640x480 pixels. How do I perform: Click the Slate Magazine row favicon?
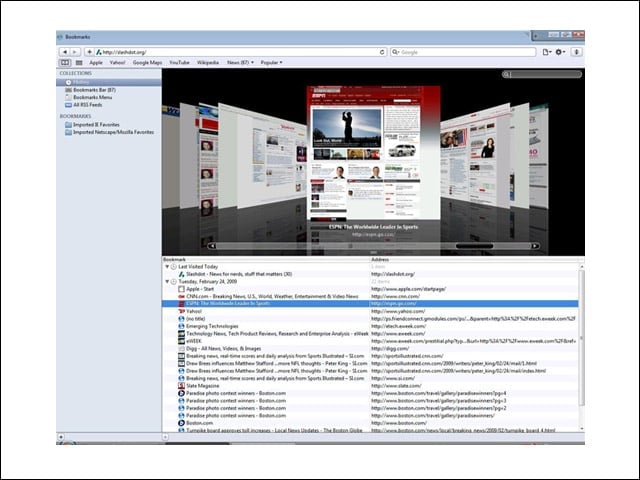pos(182,386)
